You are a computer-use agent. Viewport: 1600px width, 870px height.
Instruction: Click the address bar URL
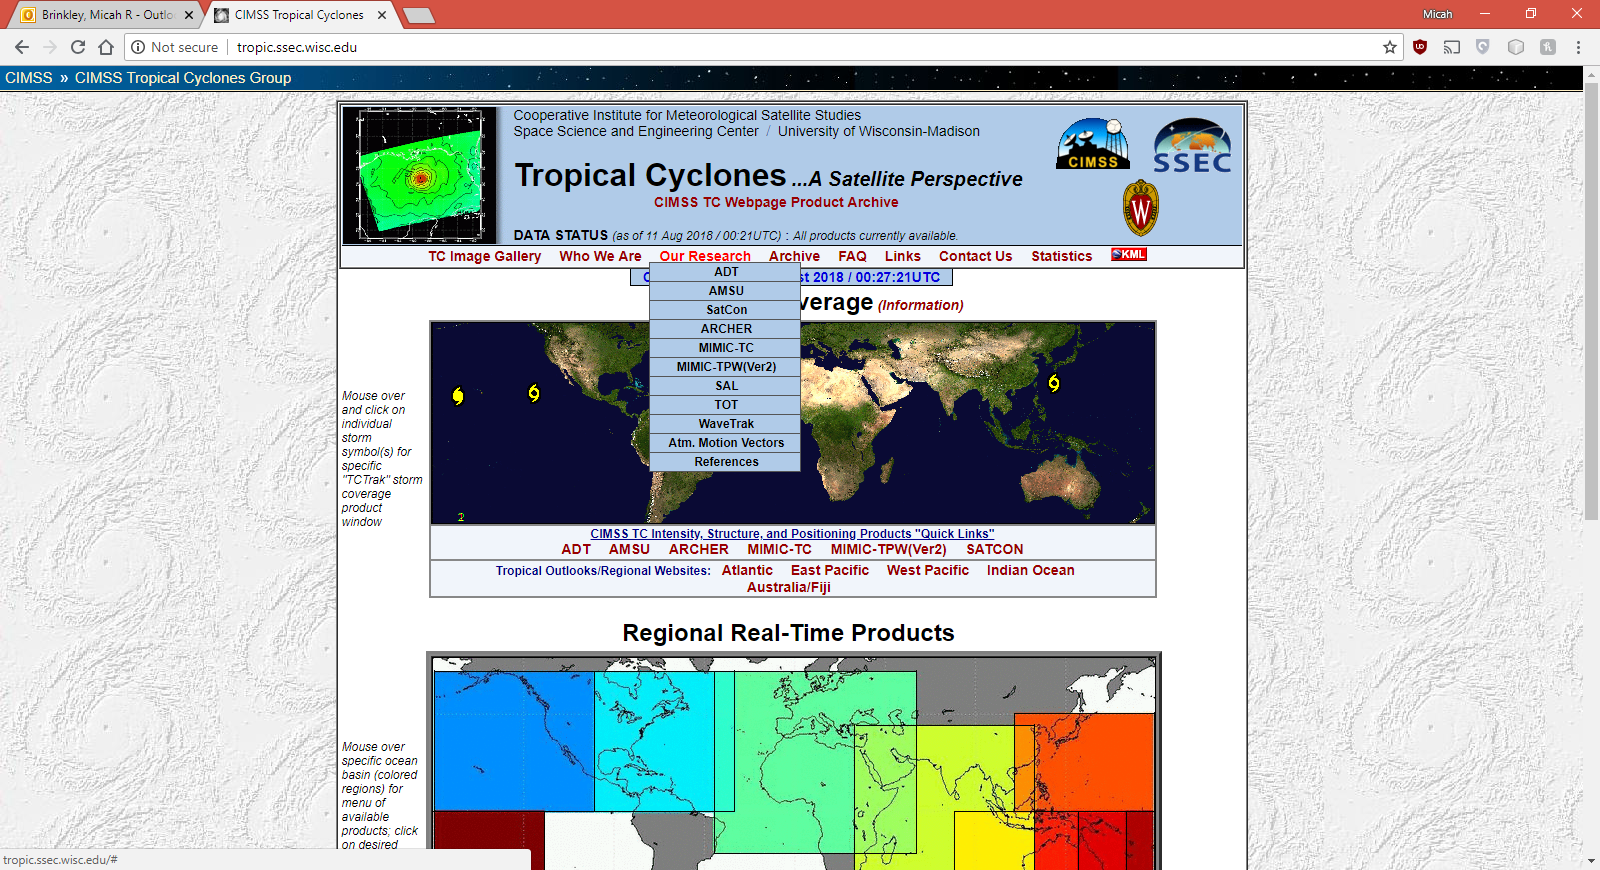(x=297, y=47)
